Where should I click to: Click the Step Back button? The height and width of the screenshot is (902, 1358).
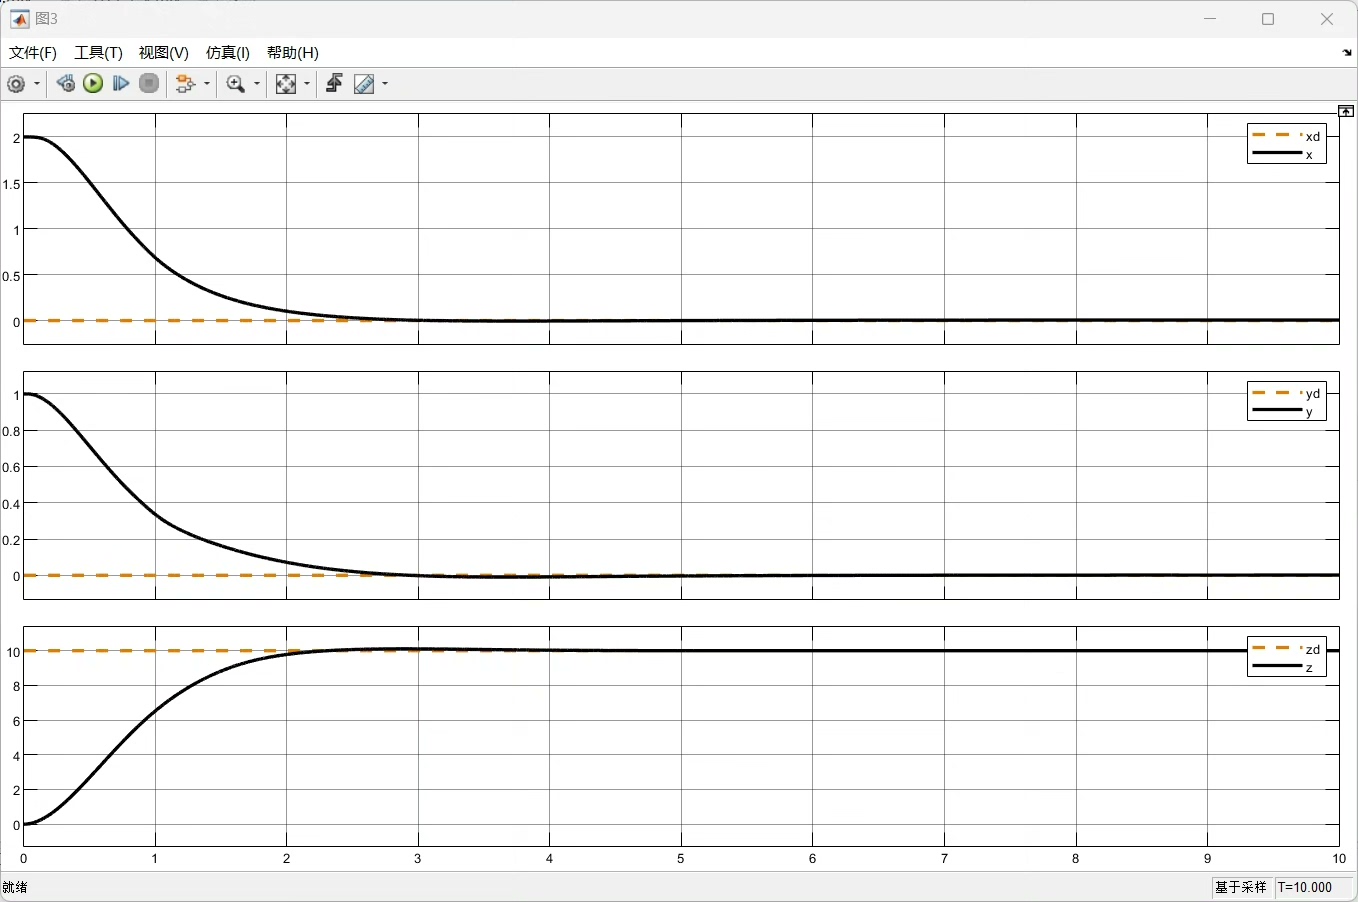point(66,84)
